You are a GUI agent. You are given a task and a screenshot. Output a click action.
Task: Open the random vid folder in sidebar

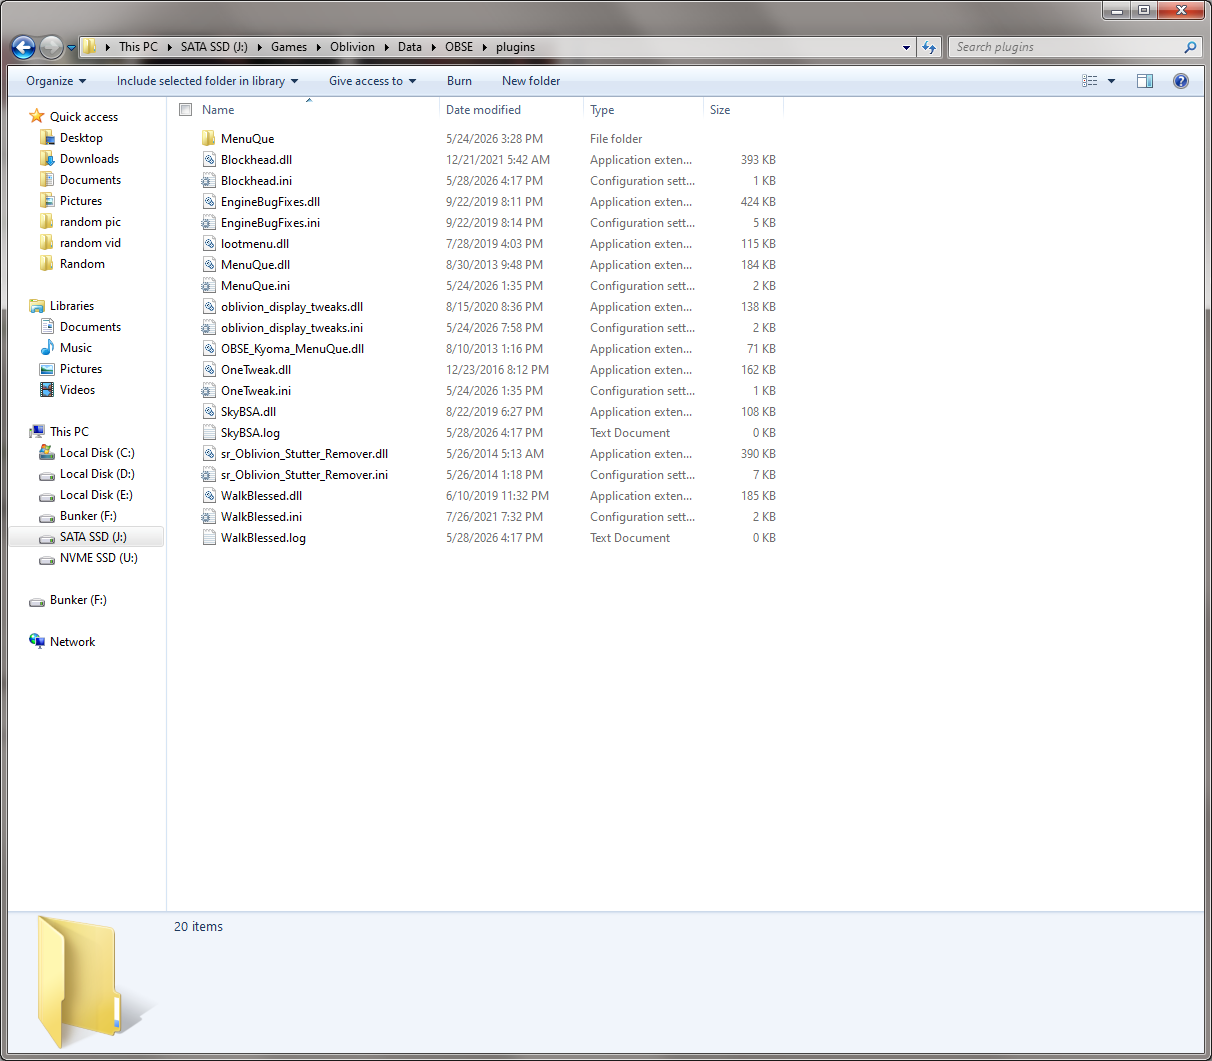pos(90,243)
